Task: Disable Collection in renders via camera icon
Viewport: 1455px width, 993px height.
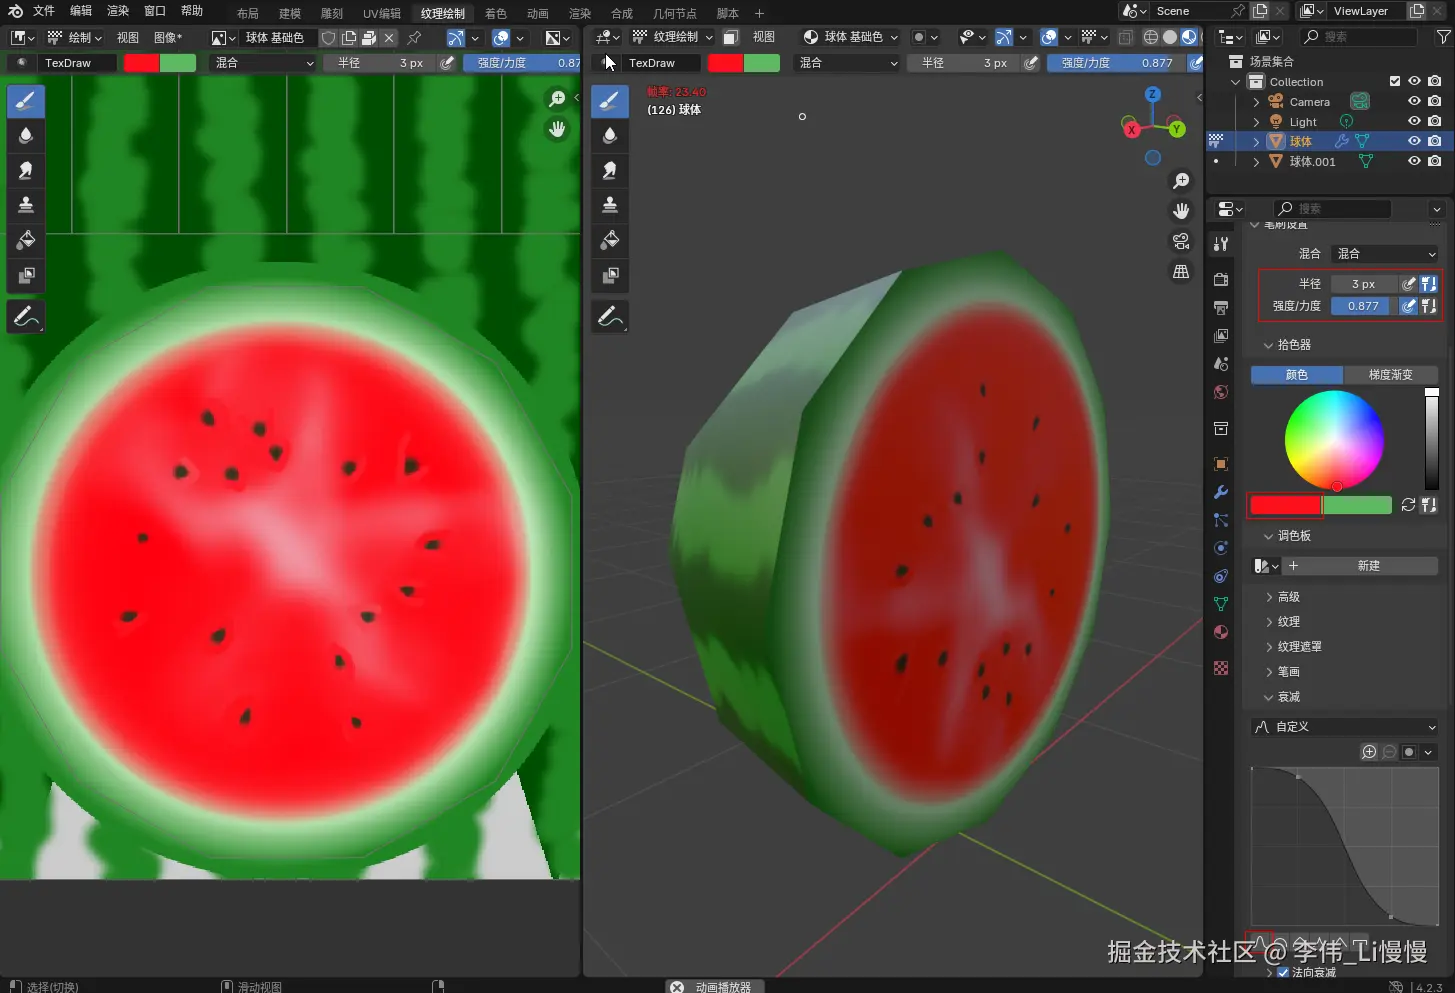Action: pyautogui.click(x=1435, y=81)
